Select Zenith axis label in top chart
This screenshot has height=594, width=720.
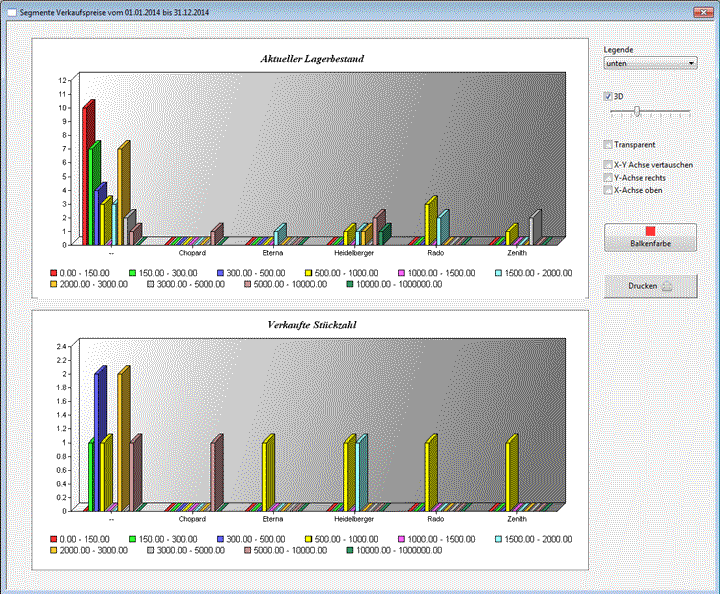[x=517, y=253]
